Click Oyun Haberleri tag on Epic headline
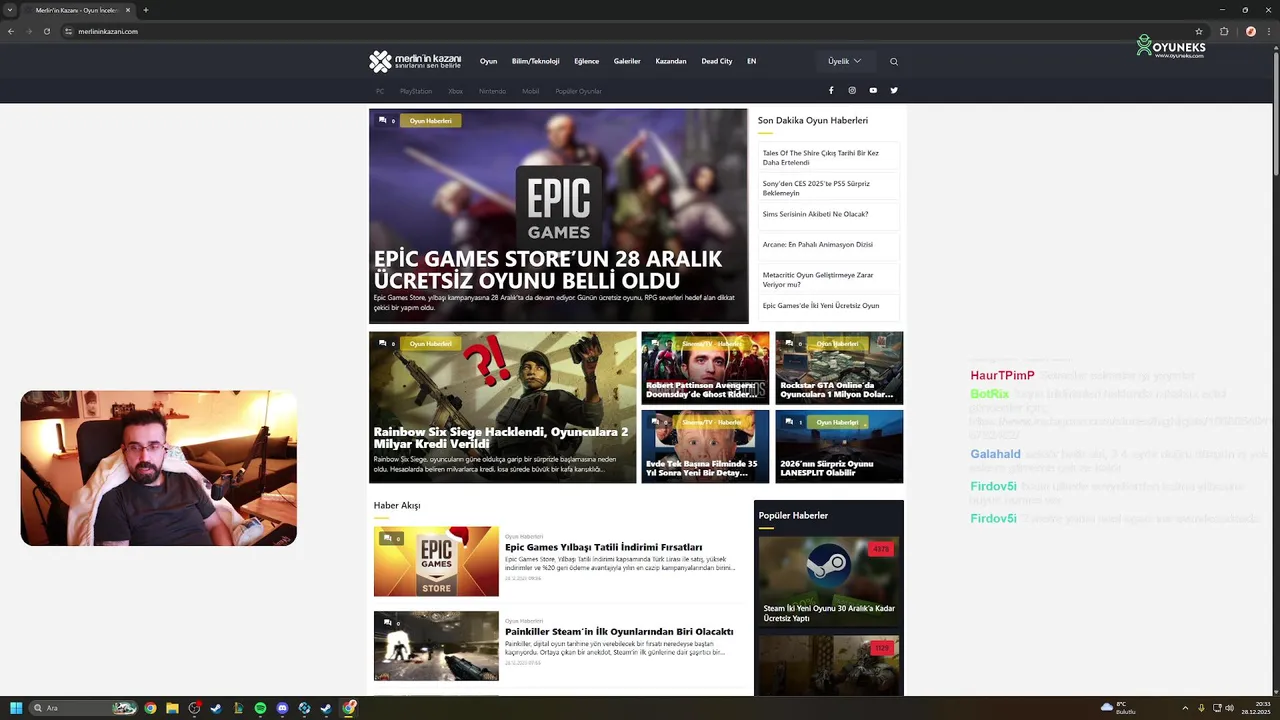This screenshot has height=720, width=1280. pos(431,120)
